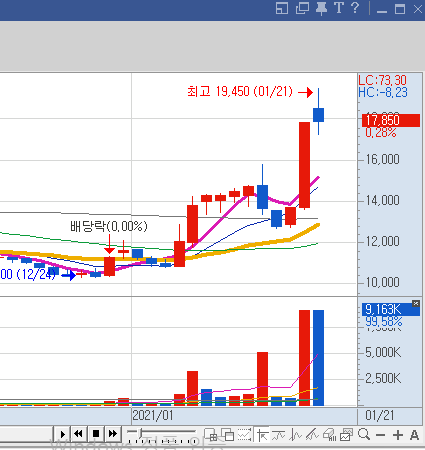Open the chart picture save icon
425x450 pixels.
tap(346, 435)
